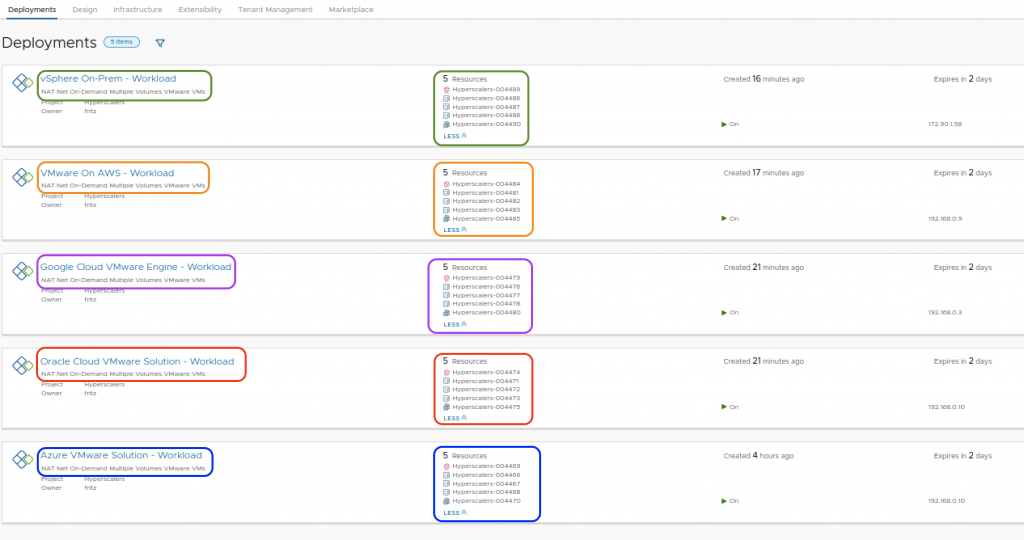
Task: Click the filter funnel icon
Action: tap(160, 43)
